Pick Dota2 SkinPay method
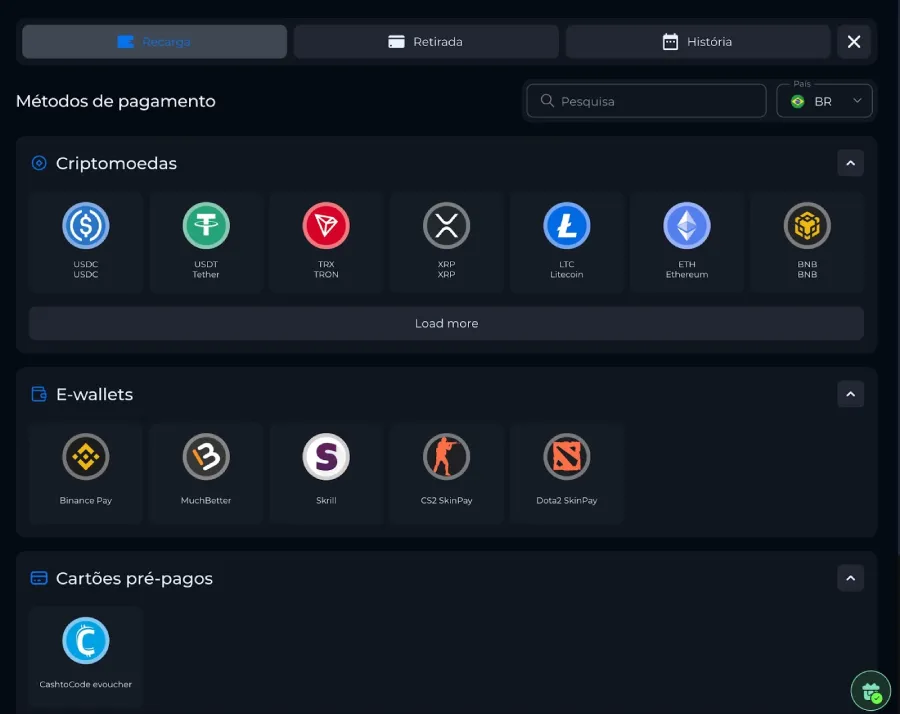 pos(567,474)
